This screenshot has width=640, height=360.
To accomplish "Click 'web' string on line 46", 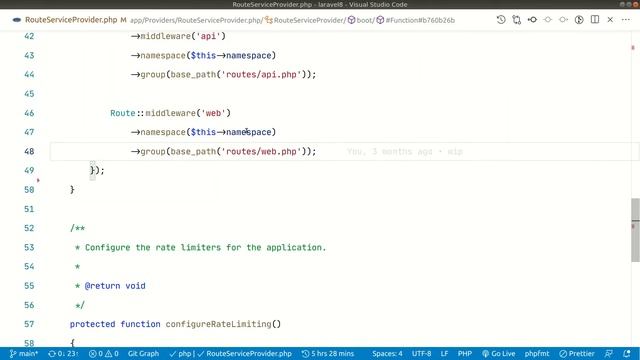I will 213,113.
